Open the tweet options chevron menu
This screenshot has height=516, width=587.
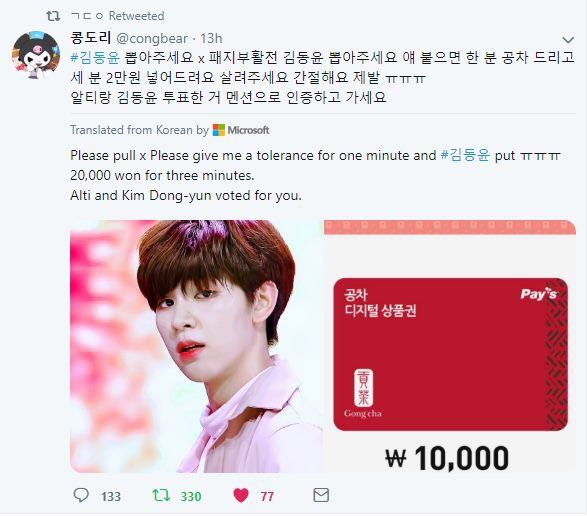(x=568, y=39)
